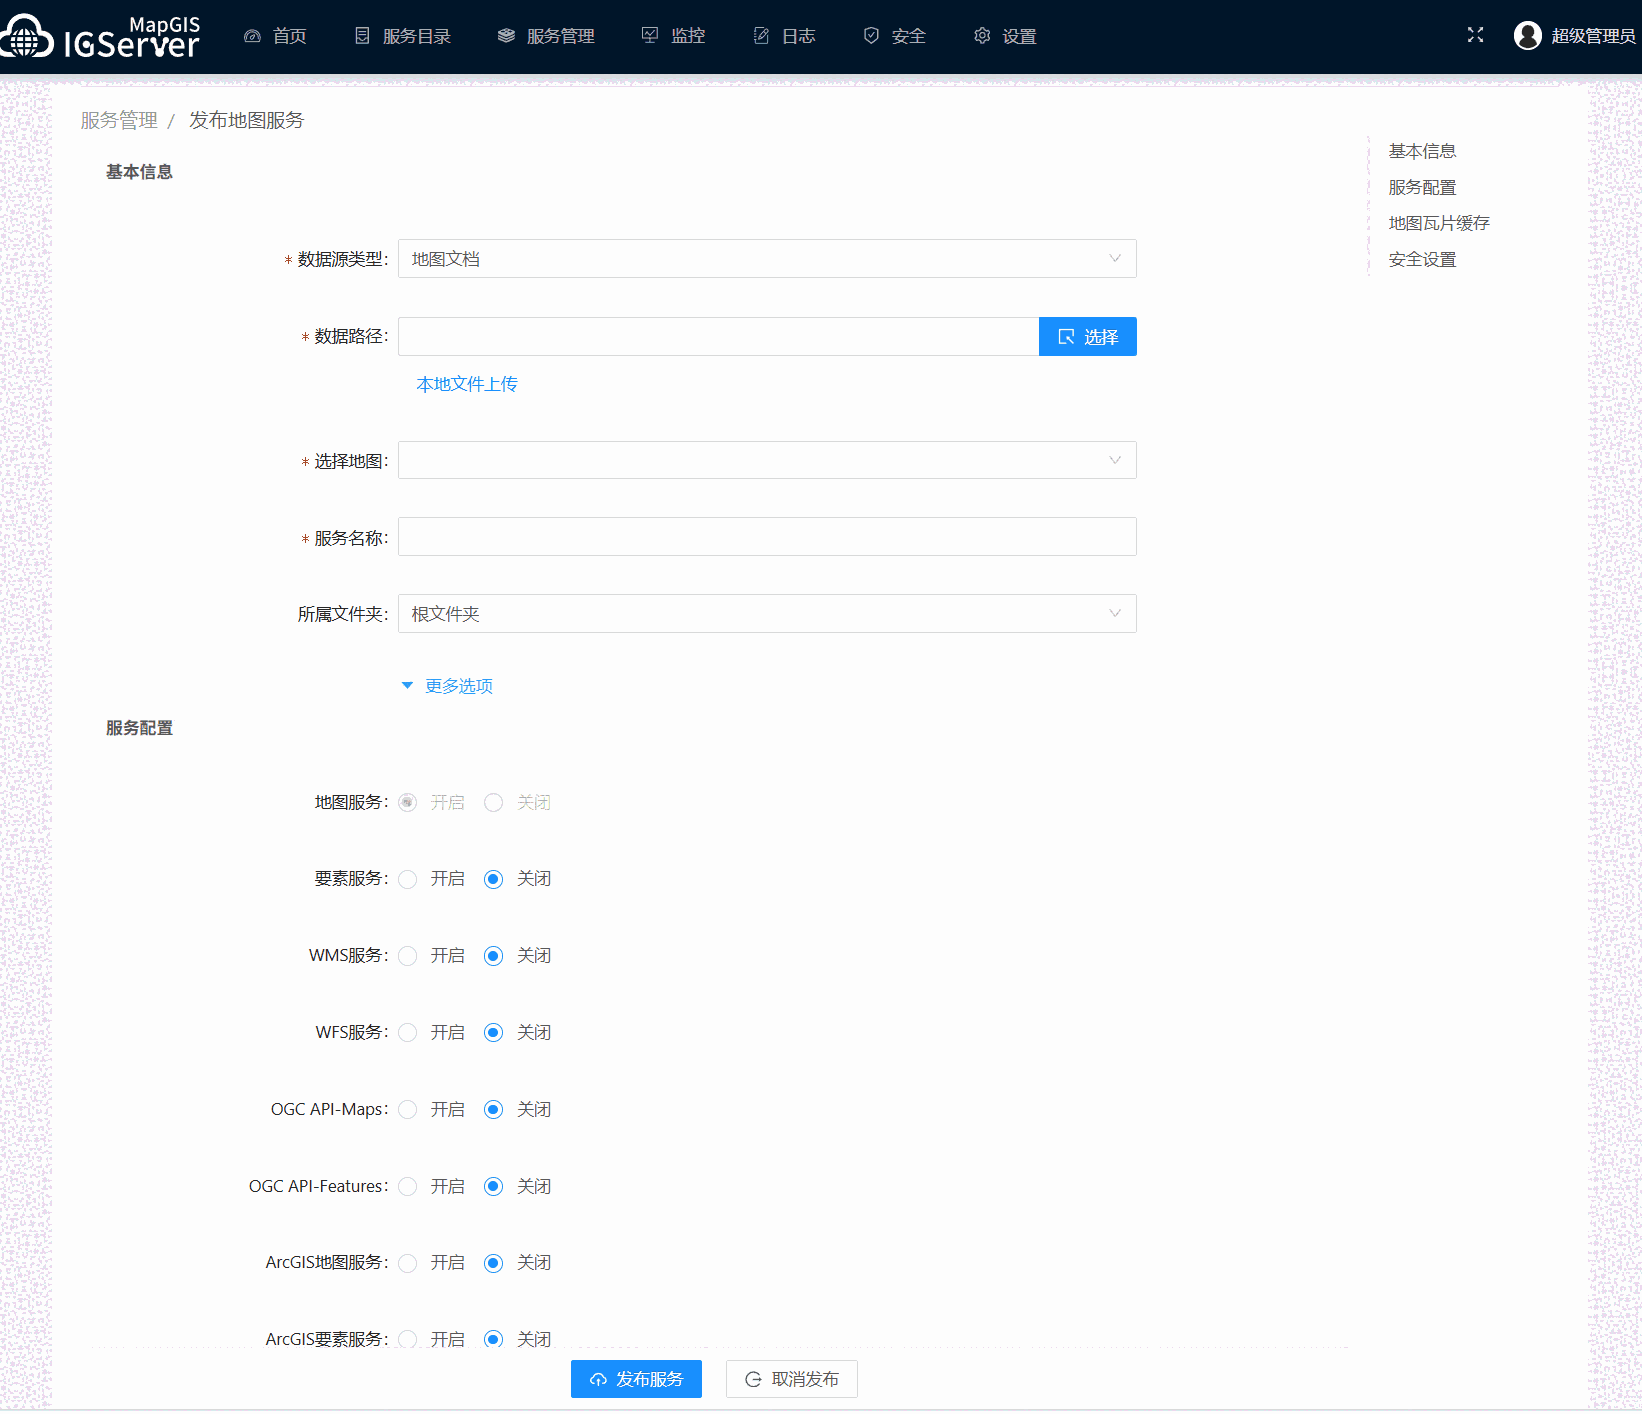Click the security shield icon
Image resolution: width=1642 pixels, height=1414 pixels.
[871, 36]
